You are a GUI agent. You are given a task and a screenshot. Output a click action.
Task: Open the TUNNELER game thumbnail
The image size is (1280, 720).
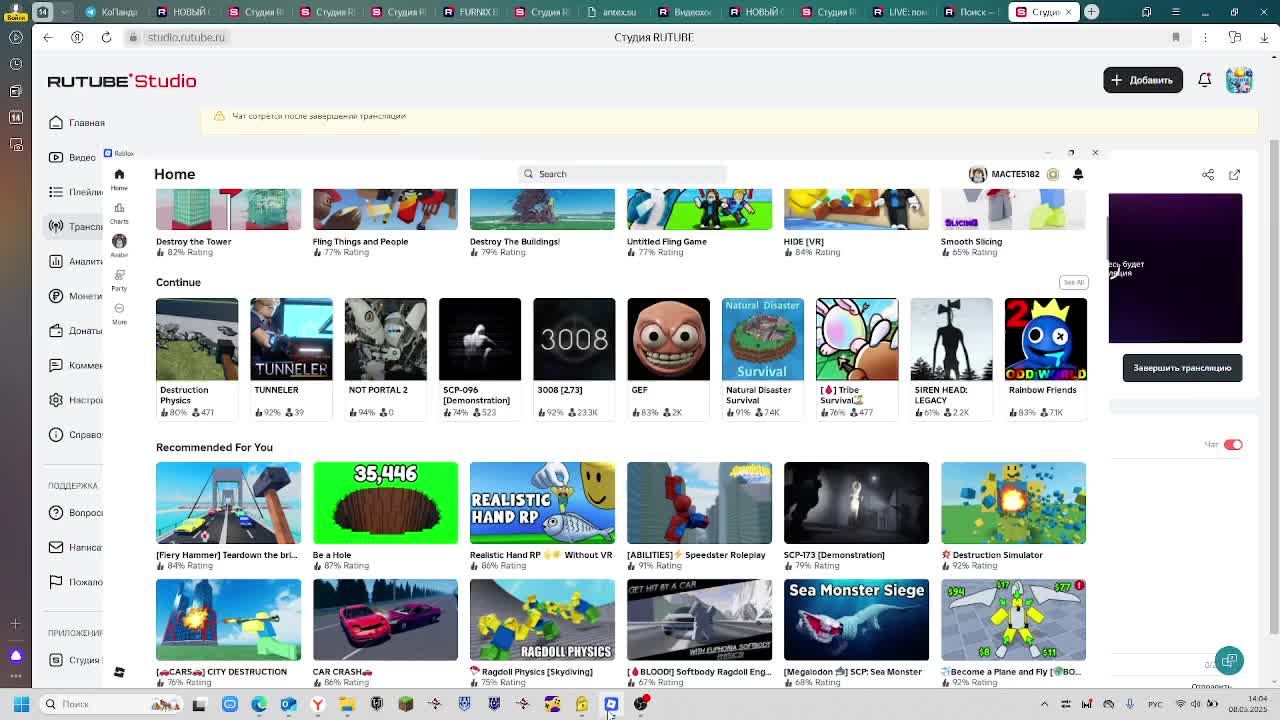point(291,339)
